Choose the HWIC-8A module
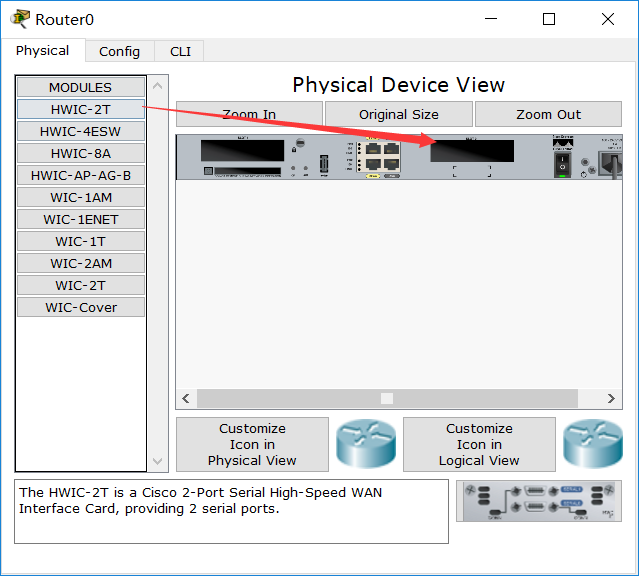Screen dimensions: 639x576 point(81,153)
